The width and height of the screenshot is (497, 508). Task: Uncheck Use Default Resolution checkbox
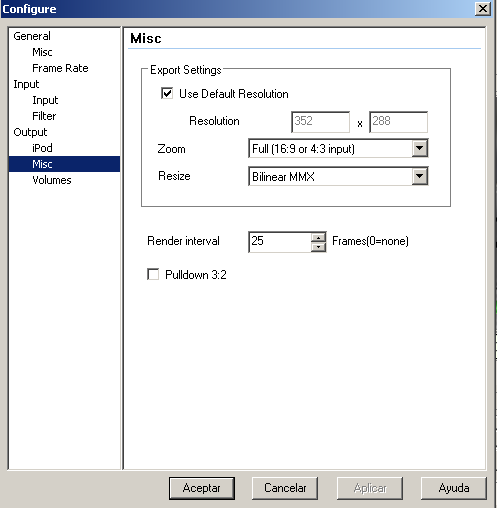[167, 93]
